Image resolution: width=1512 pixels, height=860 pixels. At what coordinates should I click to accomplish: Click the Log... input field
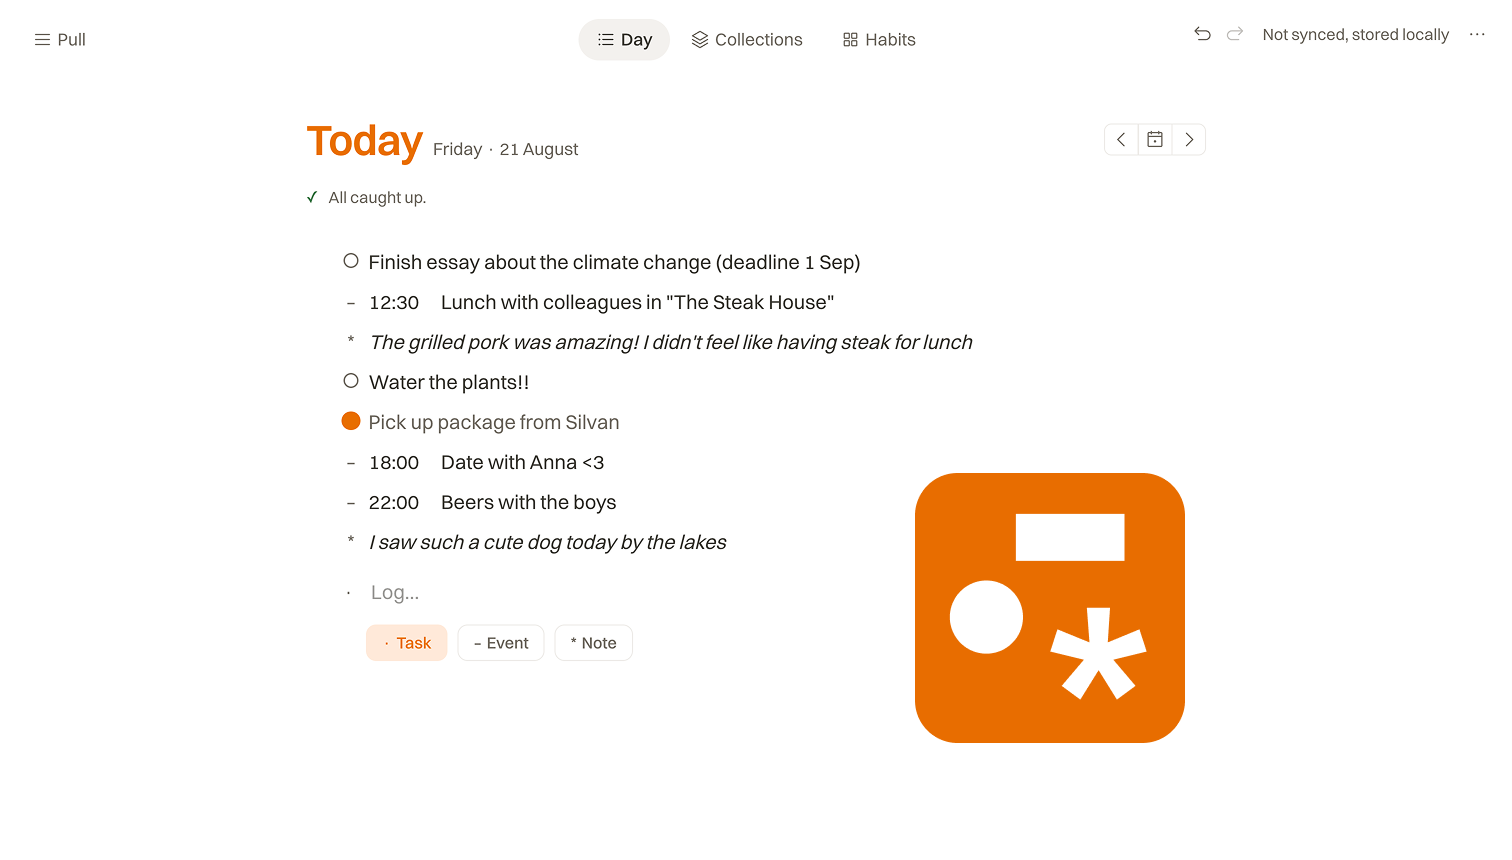tap(600, 593)
